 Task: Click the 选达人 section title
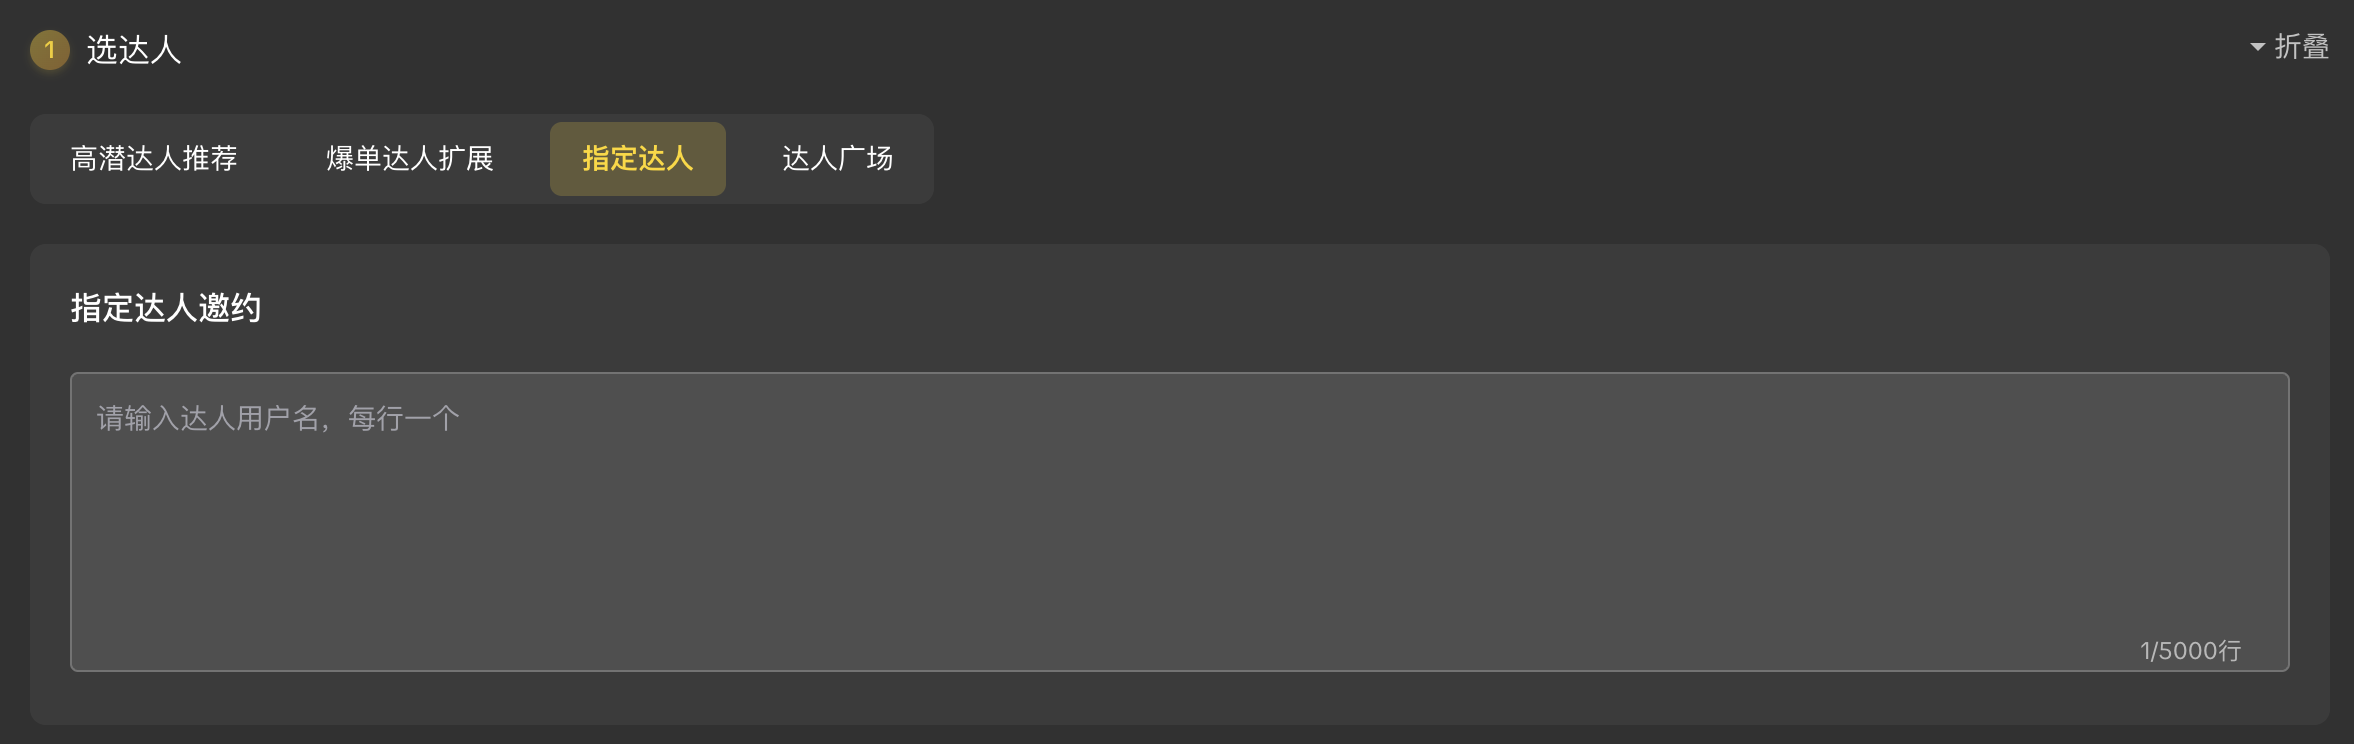click(134, 50)
